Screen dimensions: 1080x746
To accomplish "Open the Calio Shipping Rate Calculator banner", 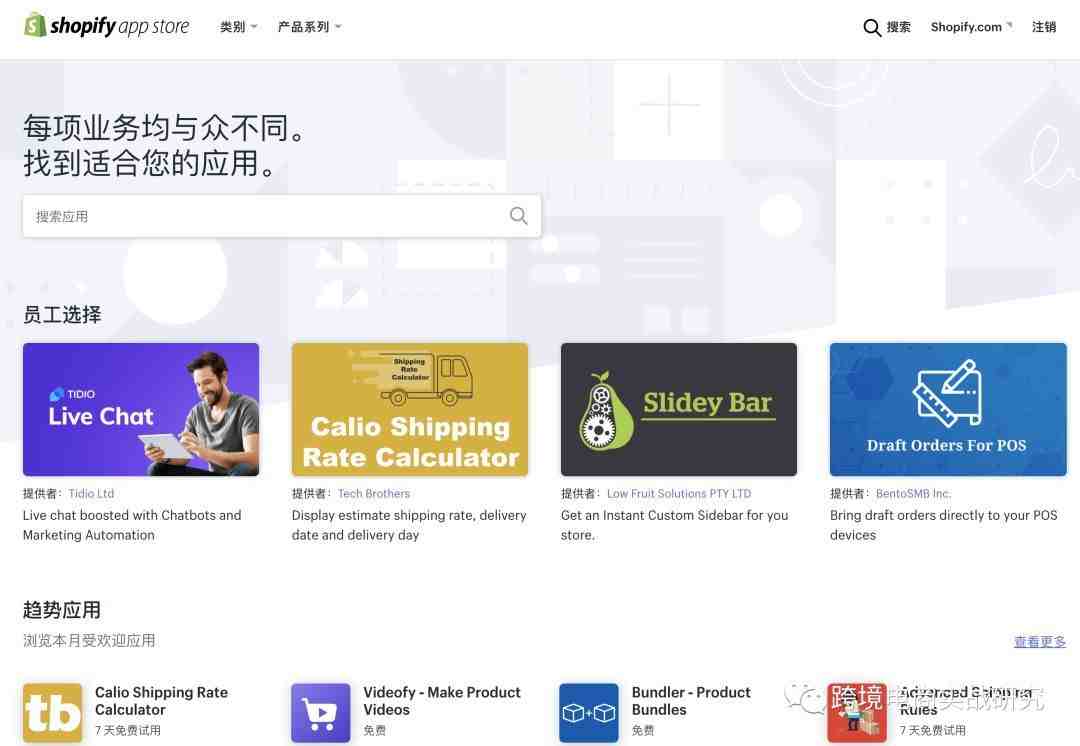I will tap(410, 409).
